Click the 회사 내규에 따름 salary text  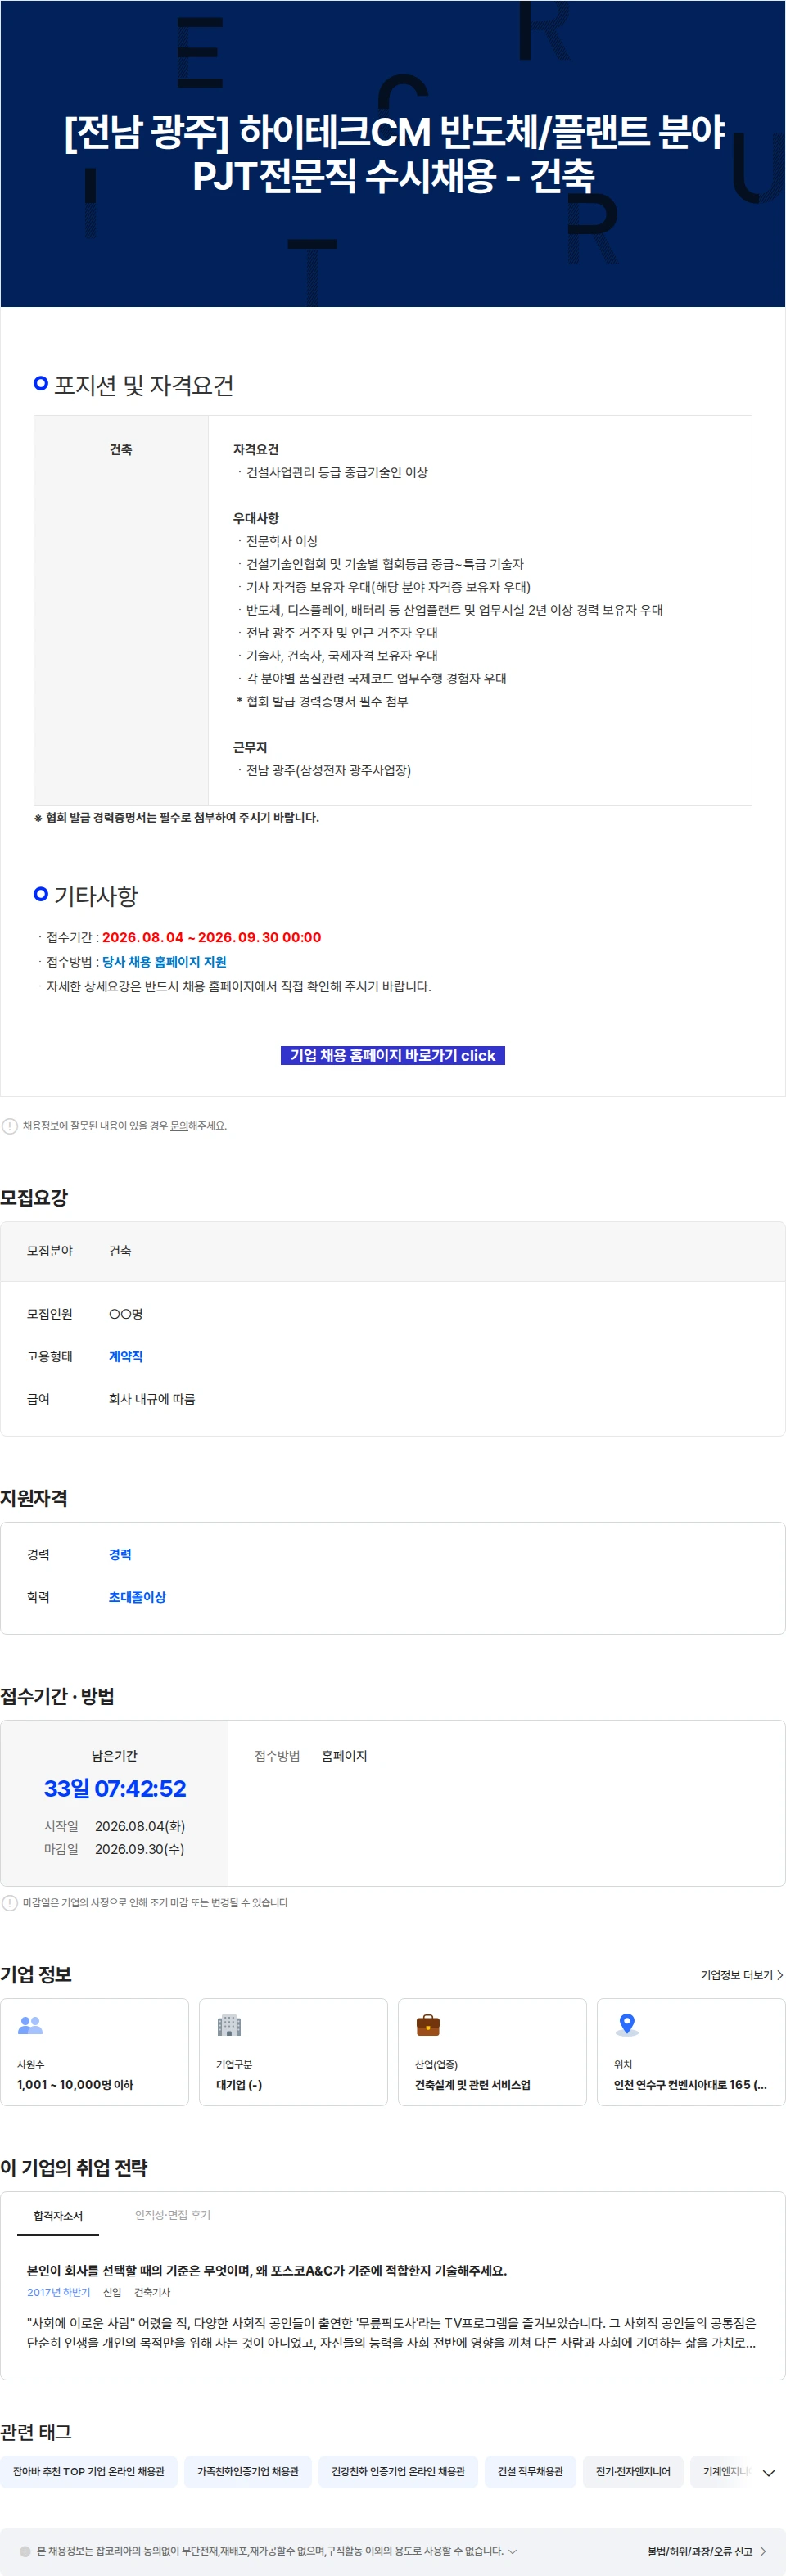tap(152, 1399)
